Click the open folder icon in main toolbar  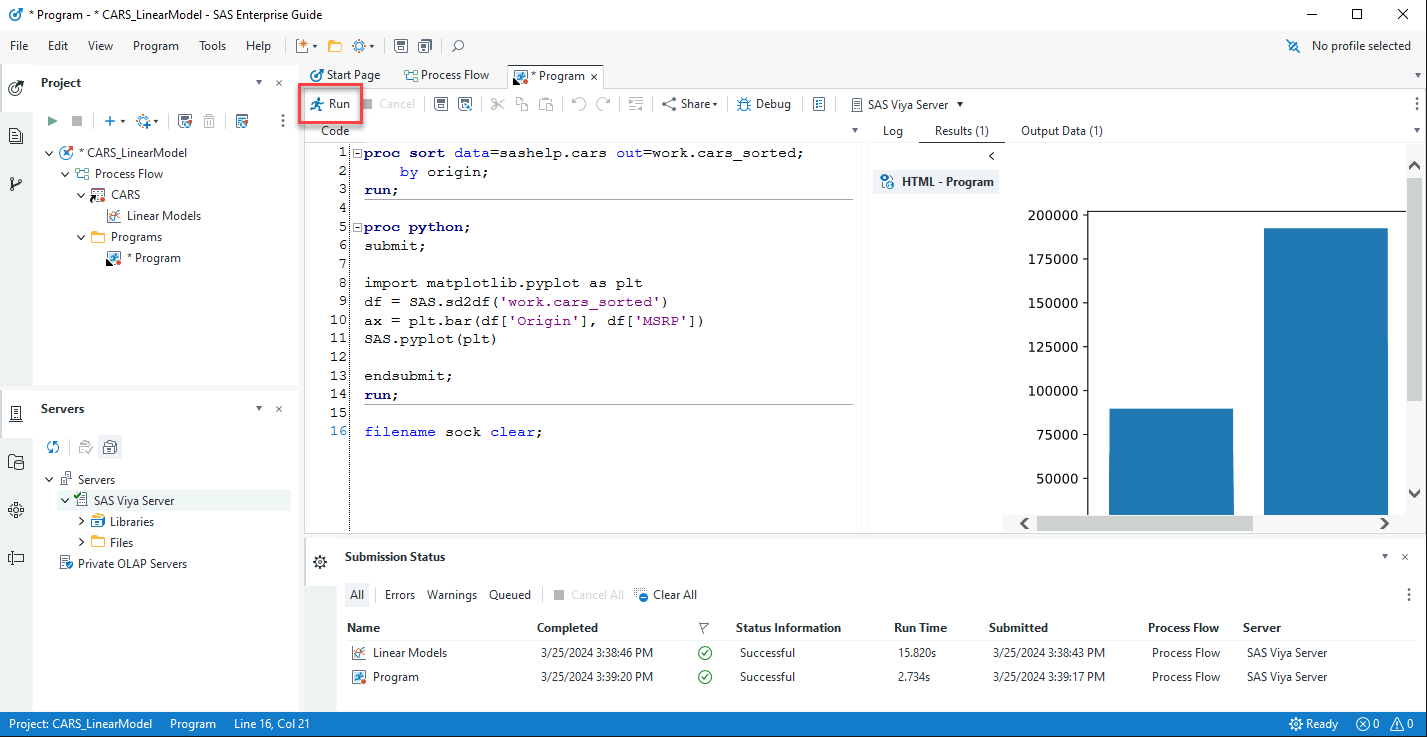click(335, 46)
